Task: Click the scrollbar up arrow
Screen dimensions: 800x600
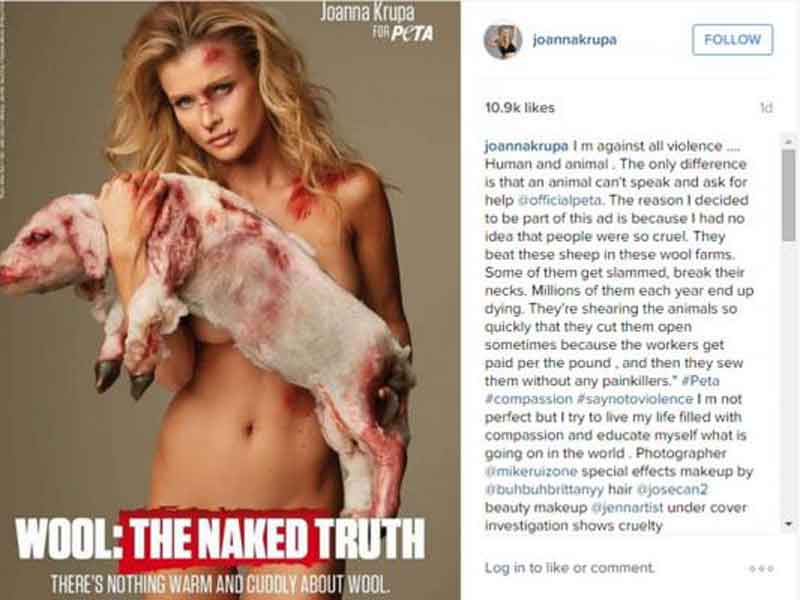Action: (789, 141)
